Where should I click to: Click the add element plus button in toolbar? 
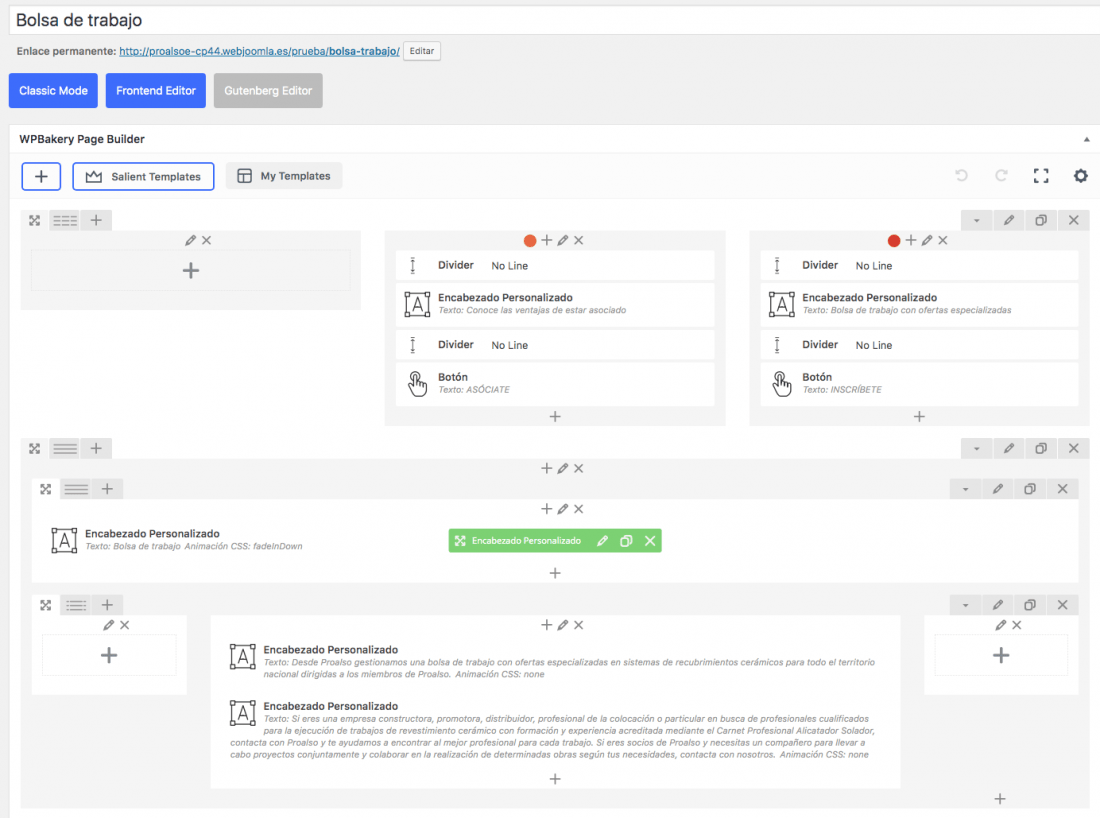tap(41, 176)
